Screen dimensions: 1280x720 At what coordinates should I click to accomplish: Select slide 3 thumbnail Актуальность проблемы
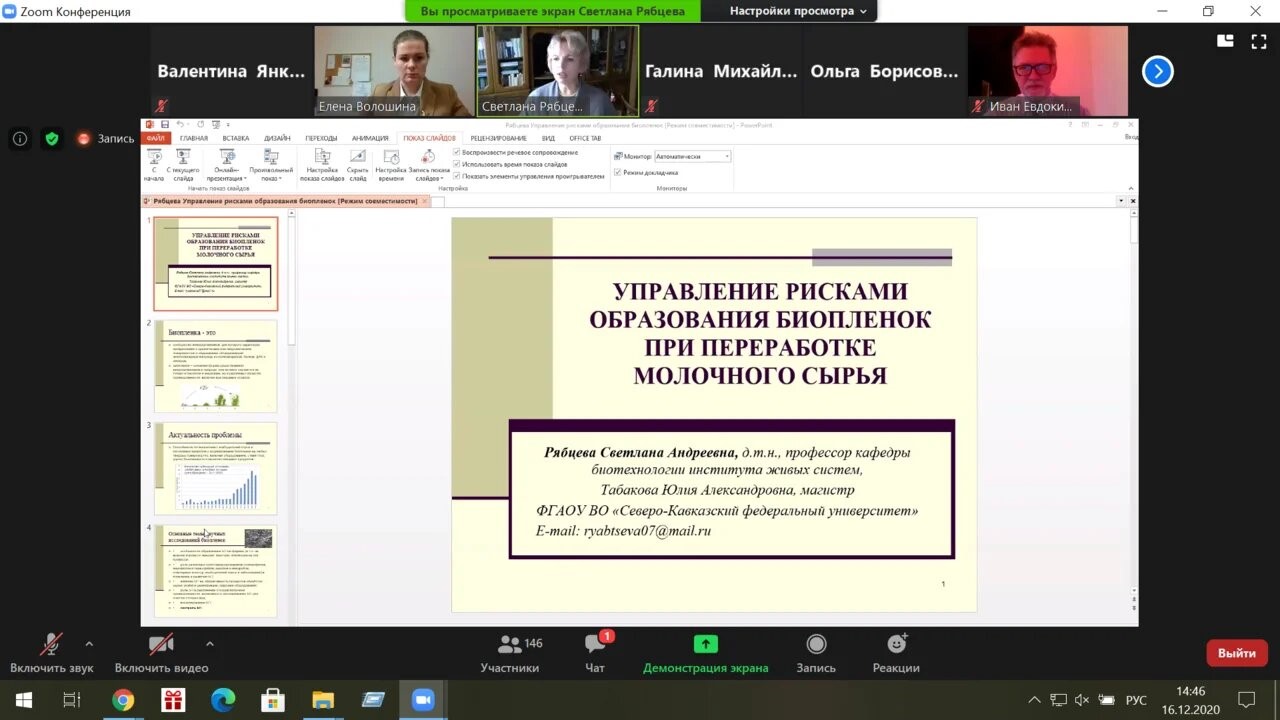click(215, 468)
